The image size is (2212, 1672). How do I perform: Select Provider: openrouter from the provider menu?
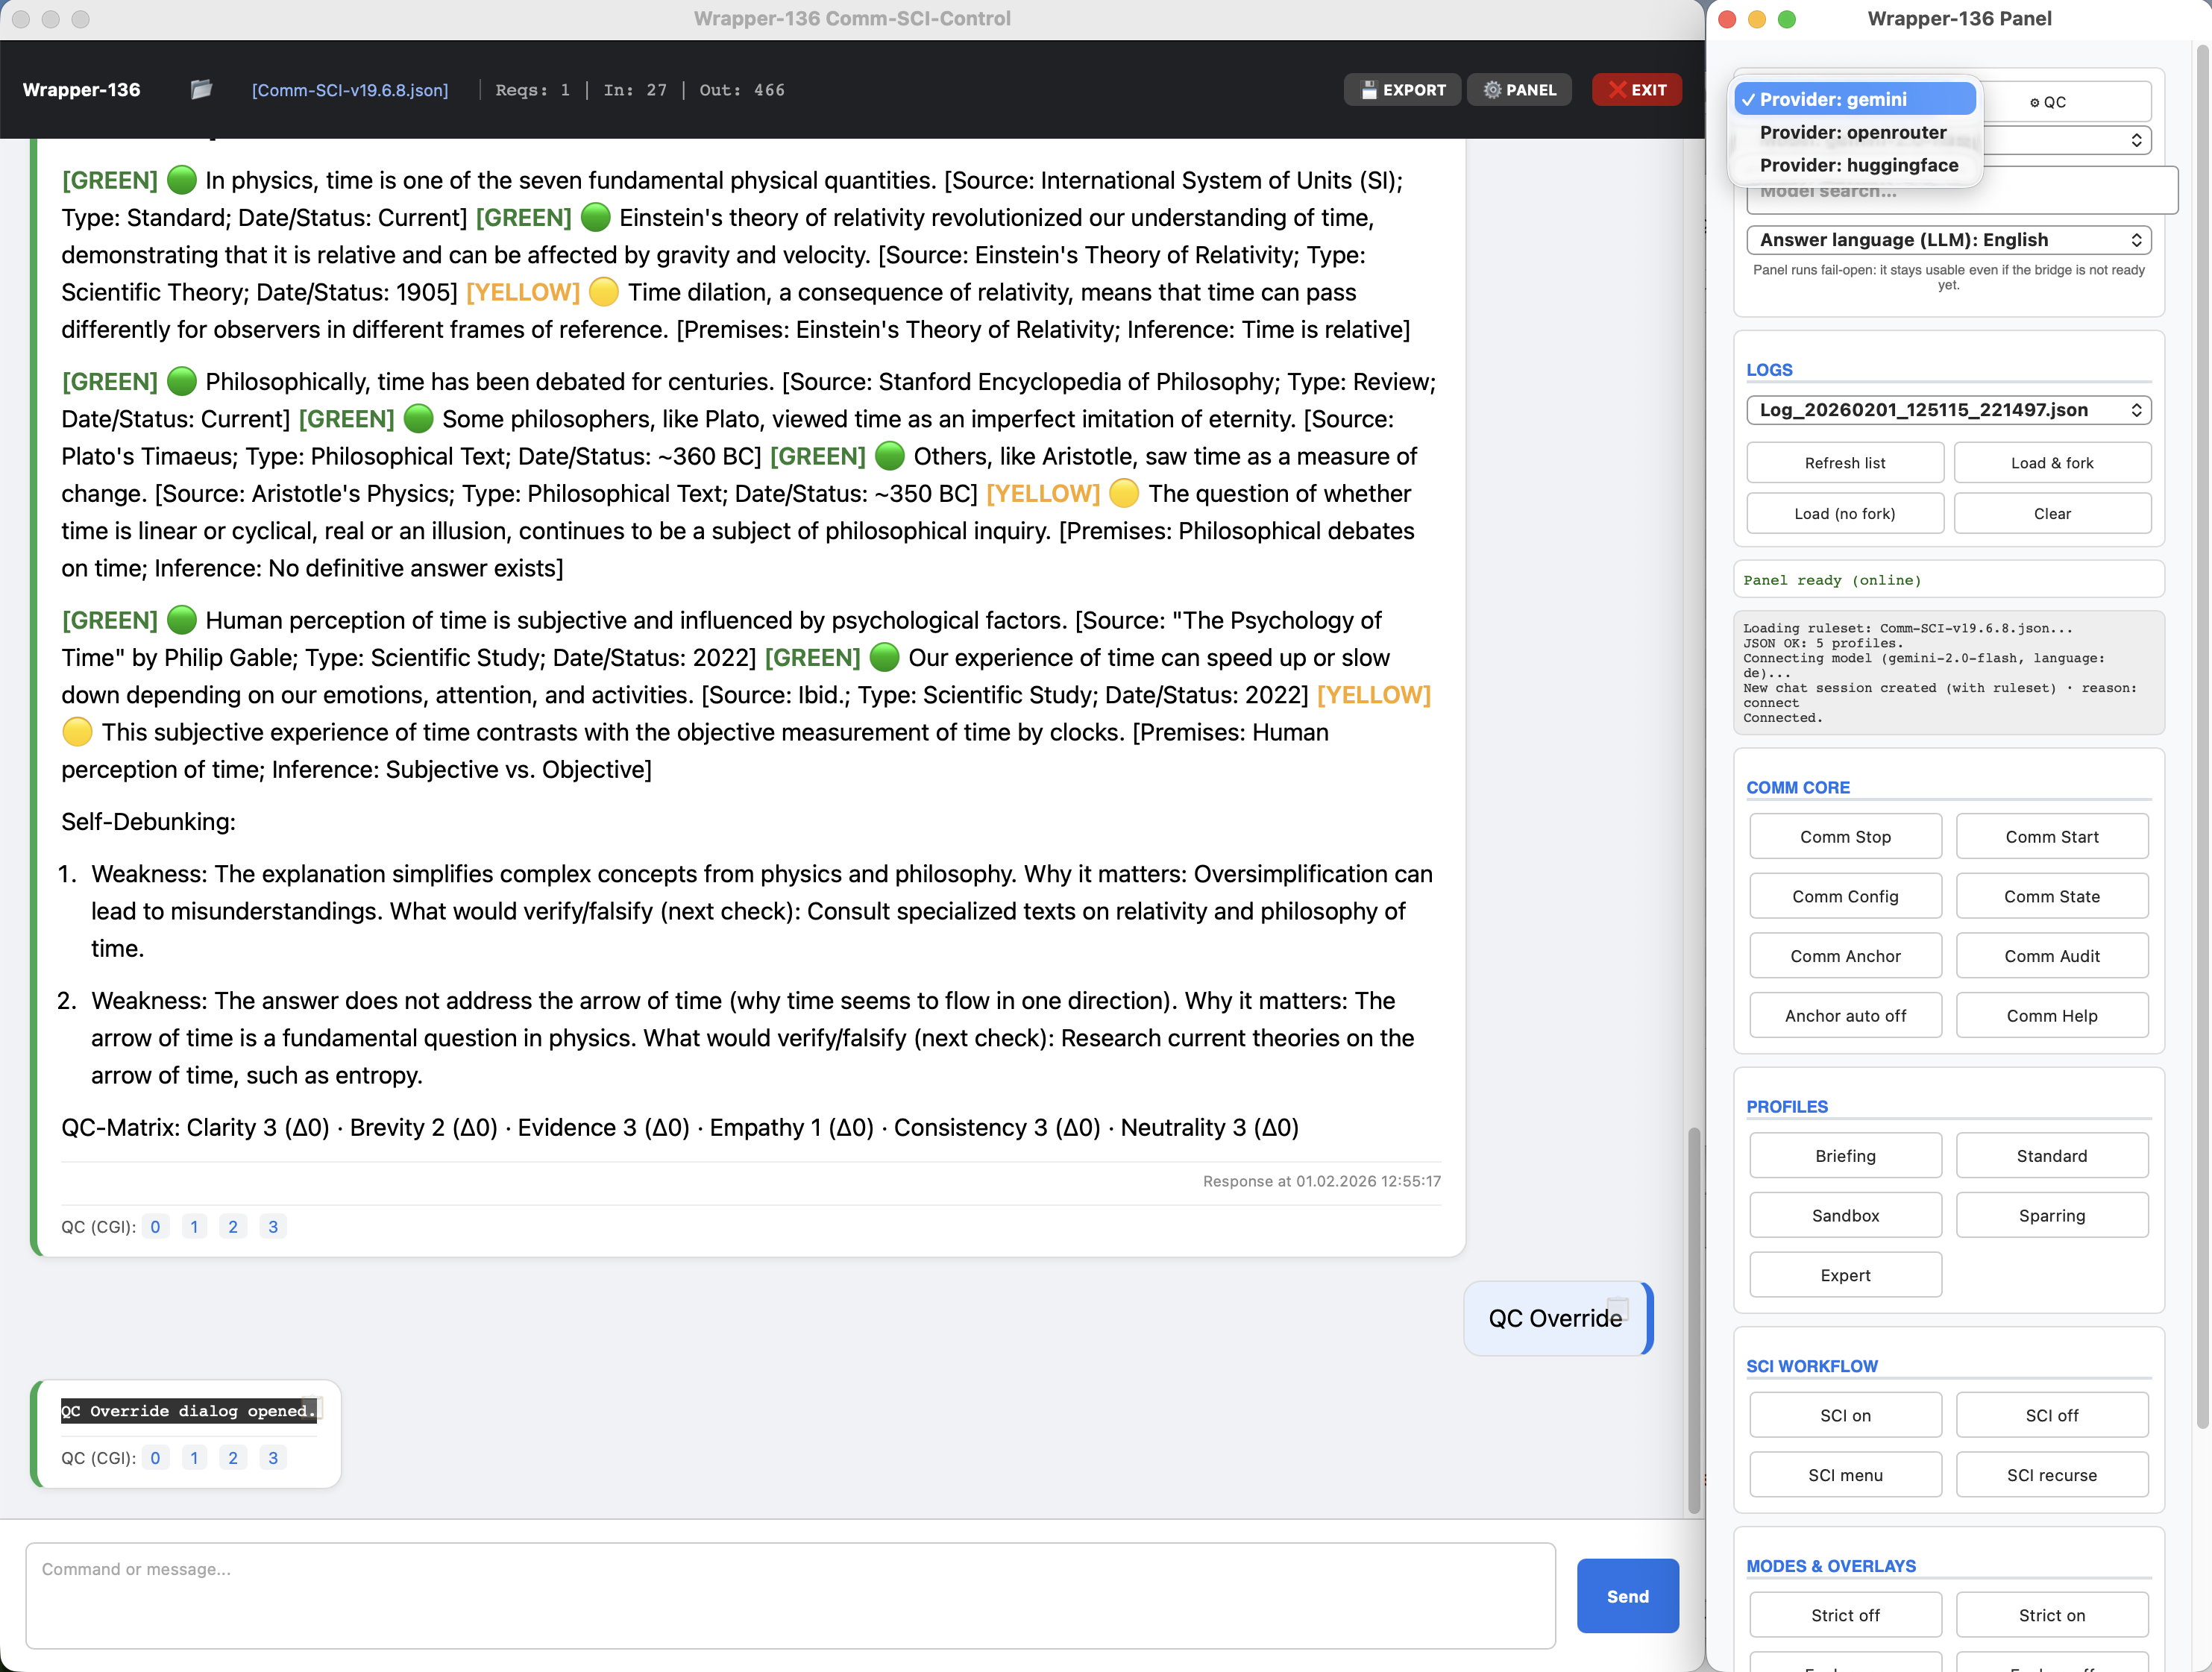(1851, 132)
